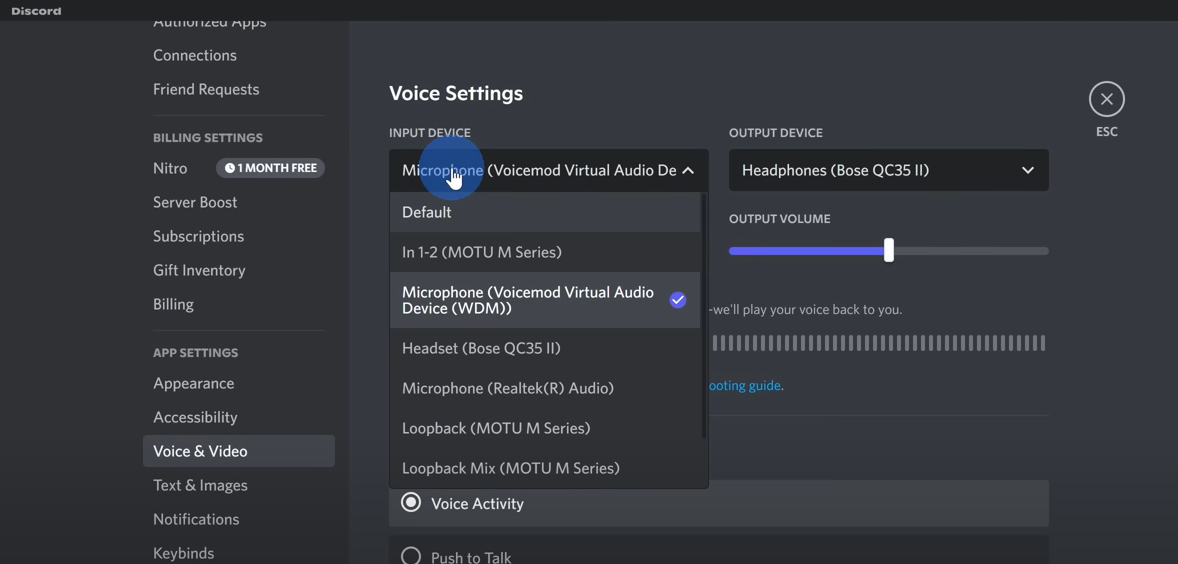
Task: Choose Microphone (Realtek(R) Audio) option
Action: pos(508,388)
